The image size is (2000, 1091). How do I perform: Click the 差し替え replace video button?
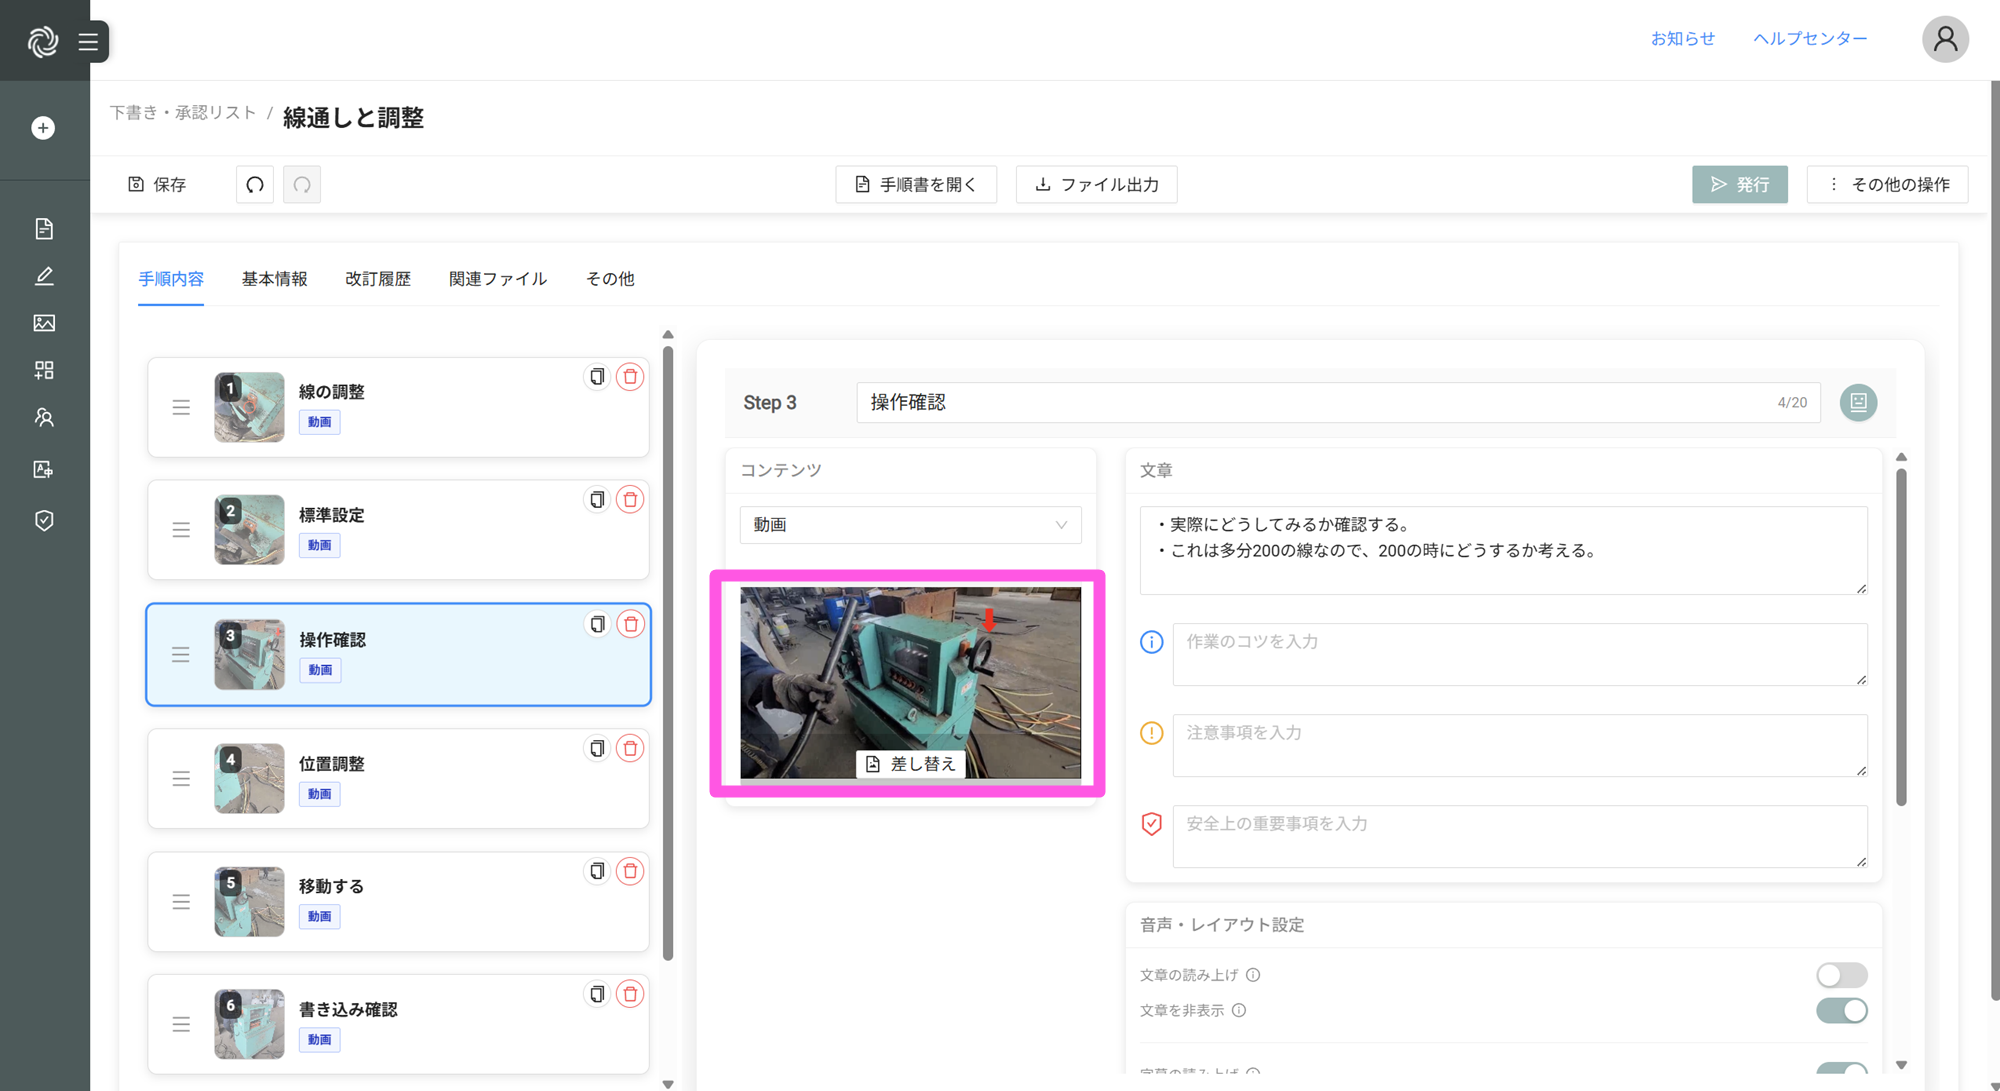tap(910, 764)
